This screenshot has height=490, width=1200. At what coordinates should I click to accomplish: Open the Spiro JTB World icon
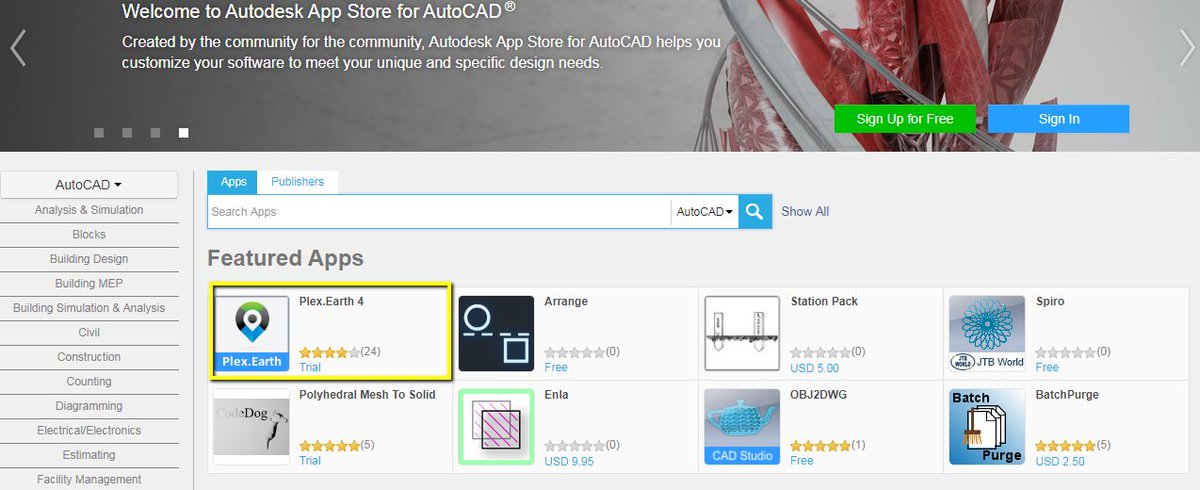coord(987,334)
